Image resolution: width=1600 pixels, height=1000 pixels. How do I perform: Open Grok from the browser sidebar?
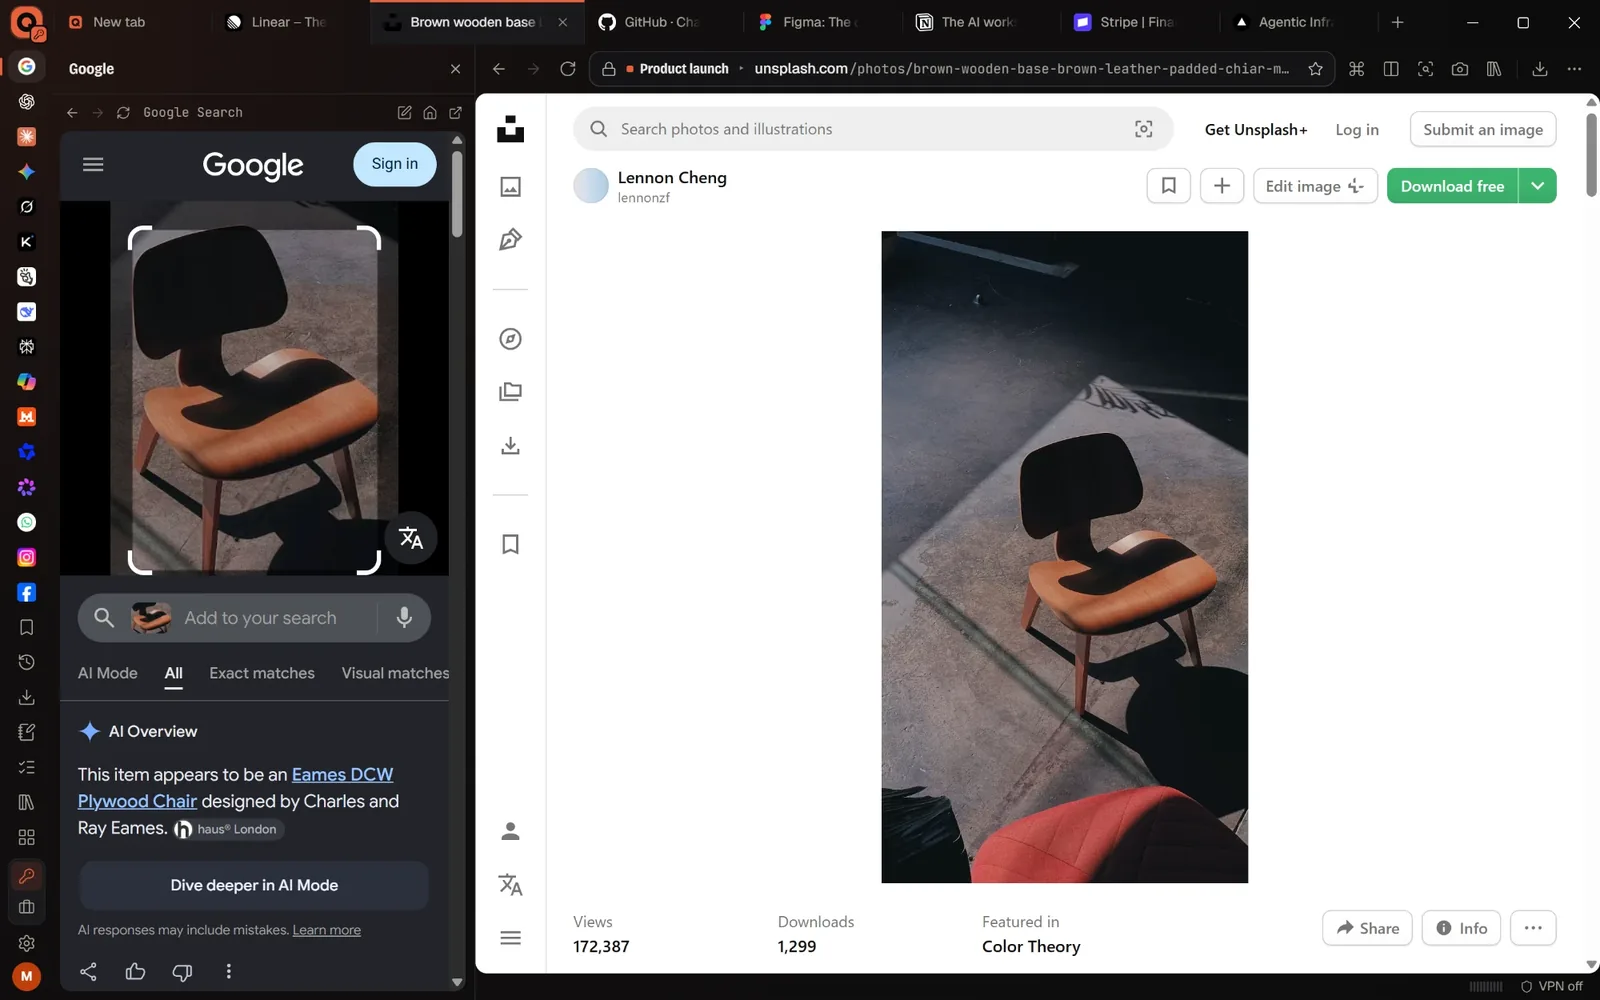coord(27,206)
